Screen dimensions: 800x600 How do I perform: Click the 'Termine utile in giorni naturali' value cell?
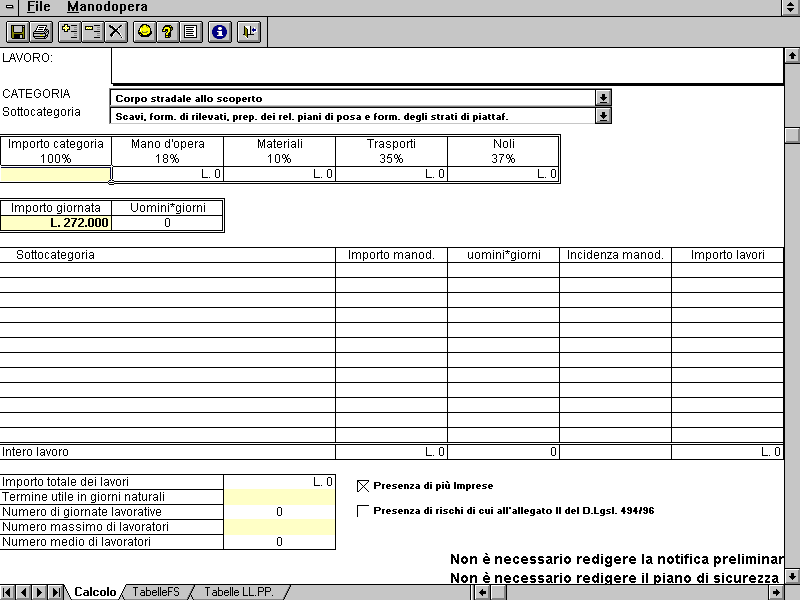280,497
